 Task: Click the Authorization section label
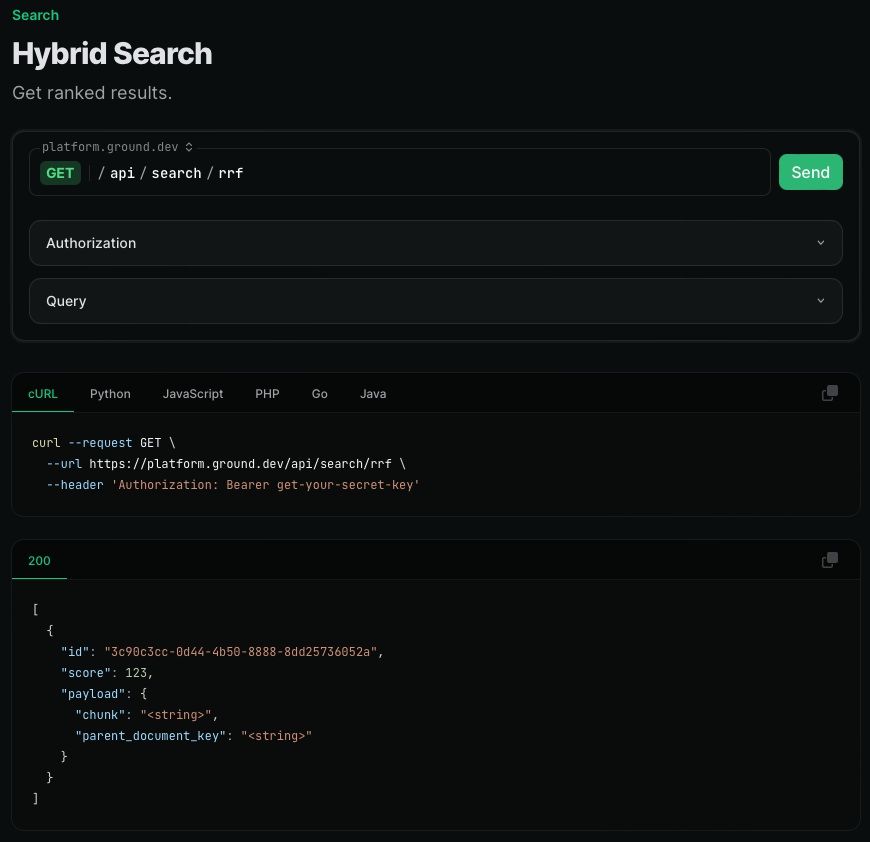click(91, 243)
